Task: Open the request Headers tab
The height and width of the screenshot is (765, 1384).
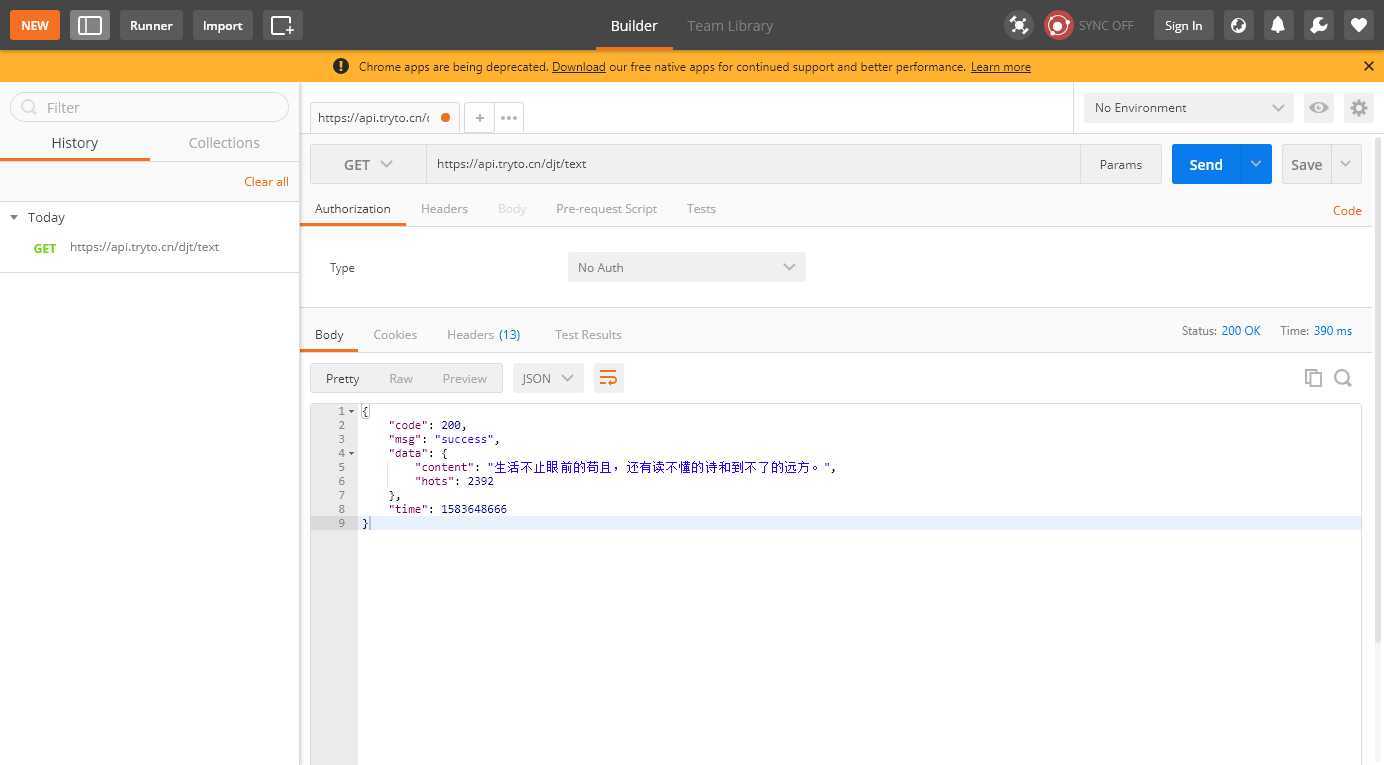Action: (444, 208)
